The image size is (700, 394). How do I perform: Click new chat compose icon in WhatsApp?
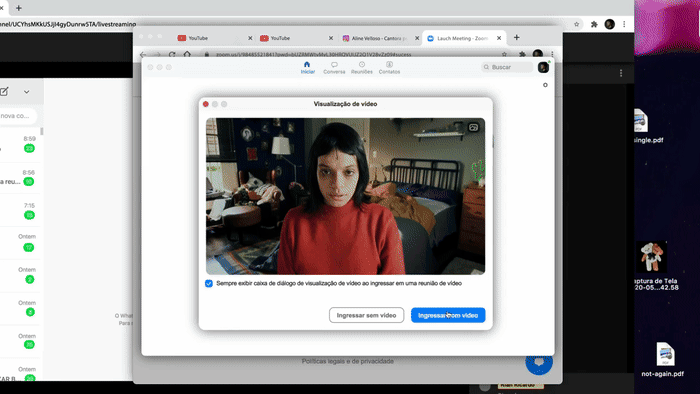tap(4, 91)
